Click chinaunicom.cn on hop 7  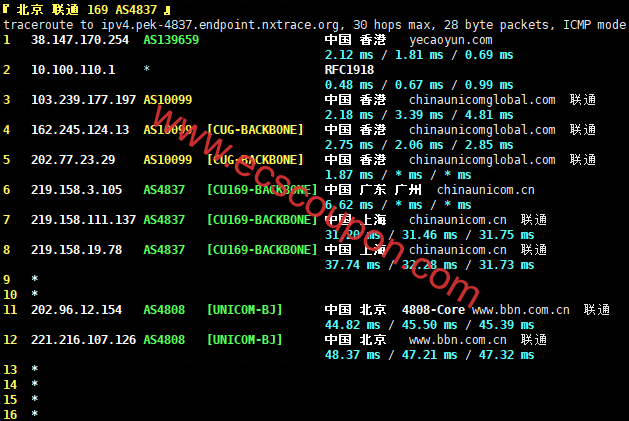pyautogui.click(x=457, y=220)
